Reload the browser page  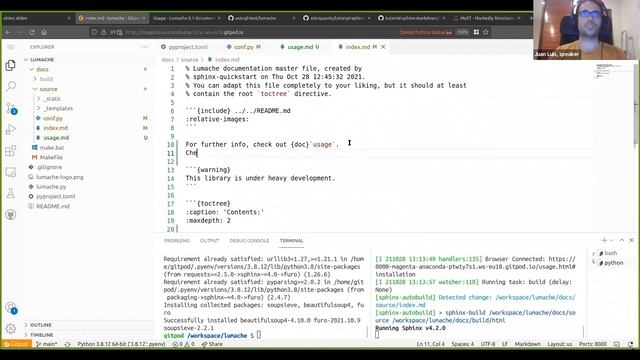click(x=32, y=32)
